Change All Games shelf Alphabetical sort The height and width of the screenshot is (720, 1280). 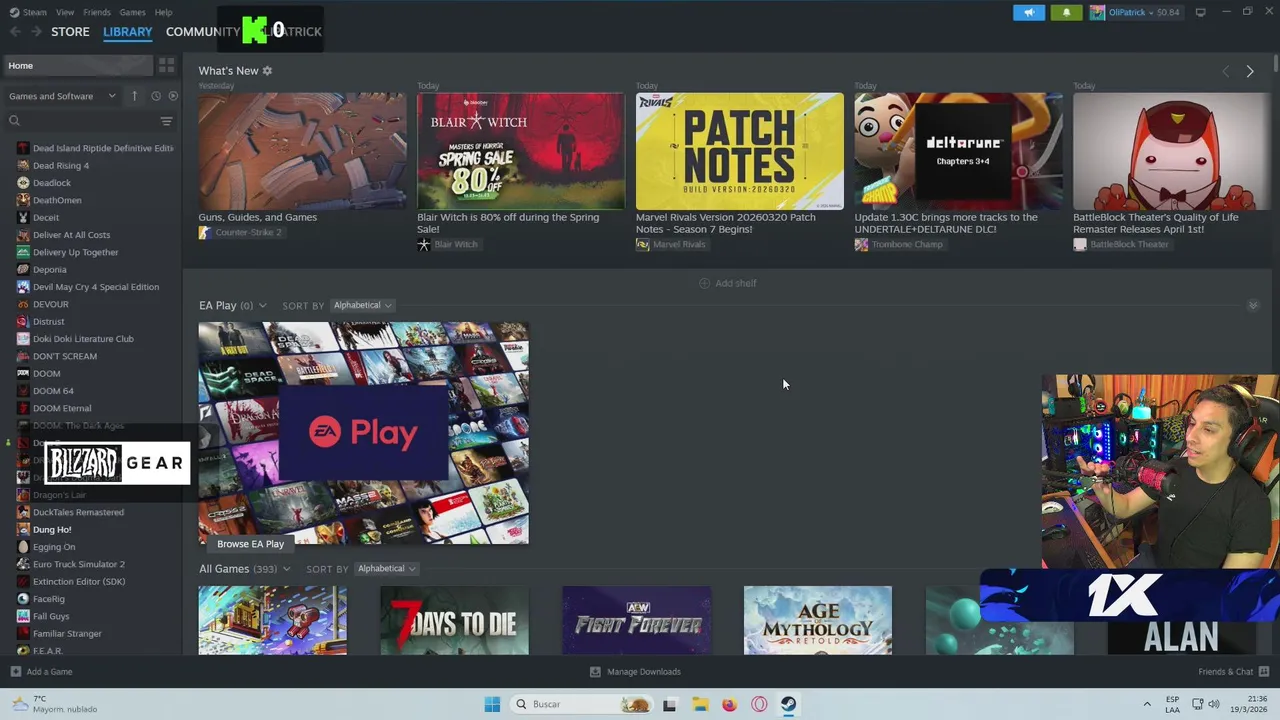coord(387,569)
